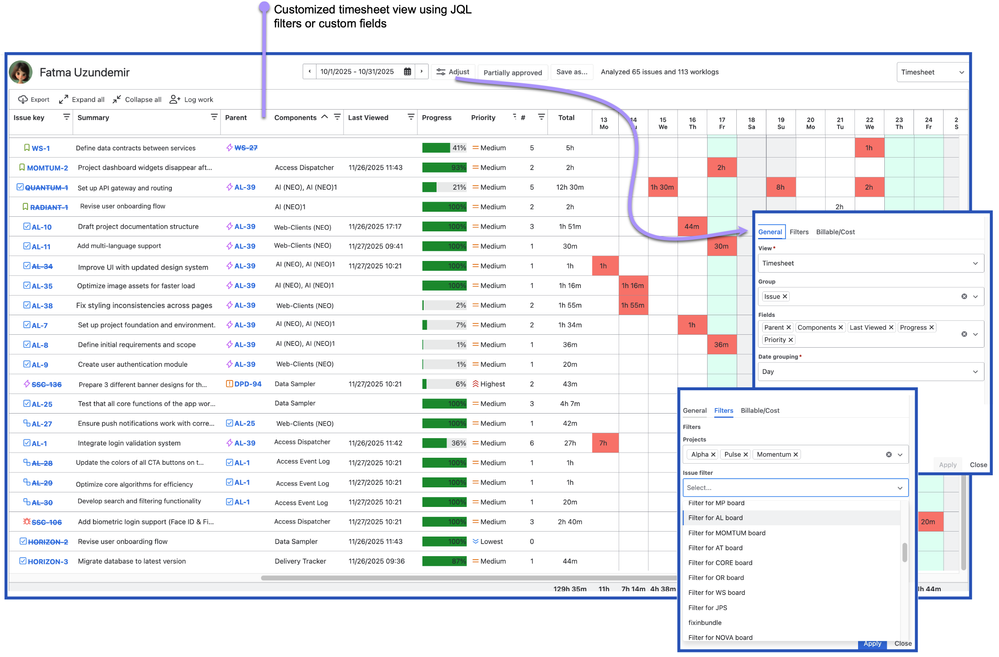This screenshot has height=657, width=999.
Task: Switch to Billable/Cost tab in lower panel
Action: click(760, 411)
